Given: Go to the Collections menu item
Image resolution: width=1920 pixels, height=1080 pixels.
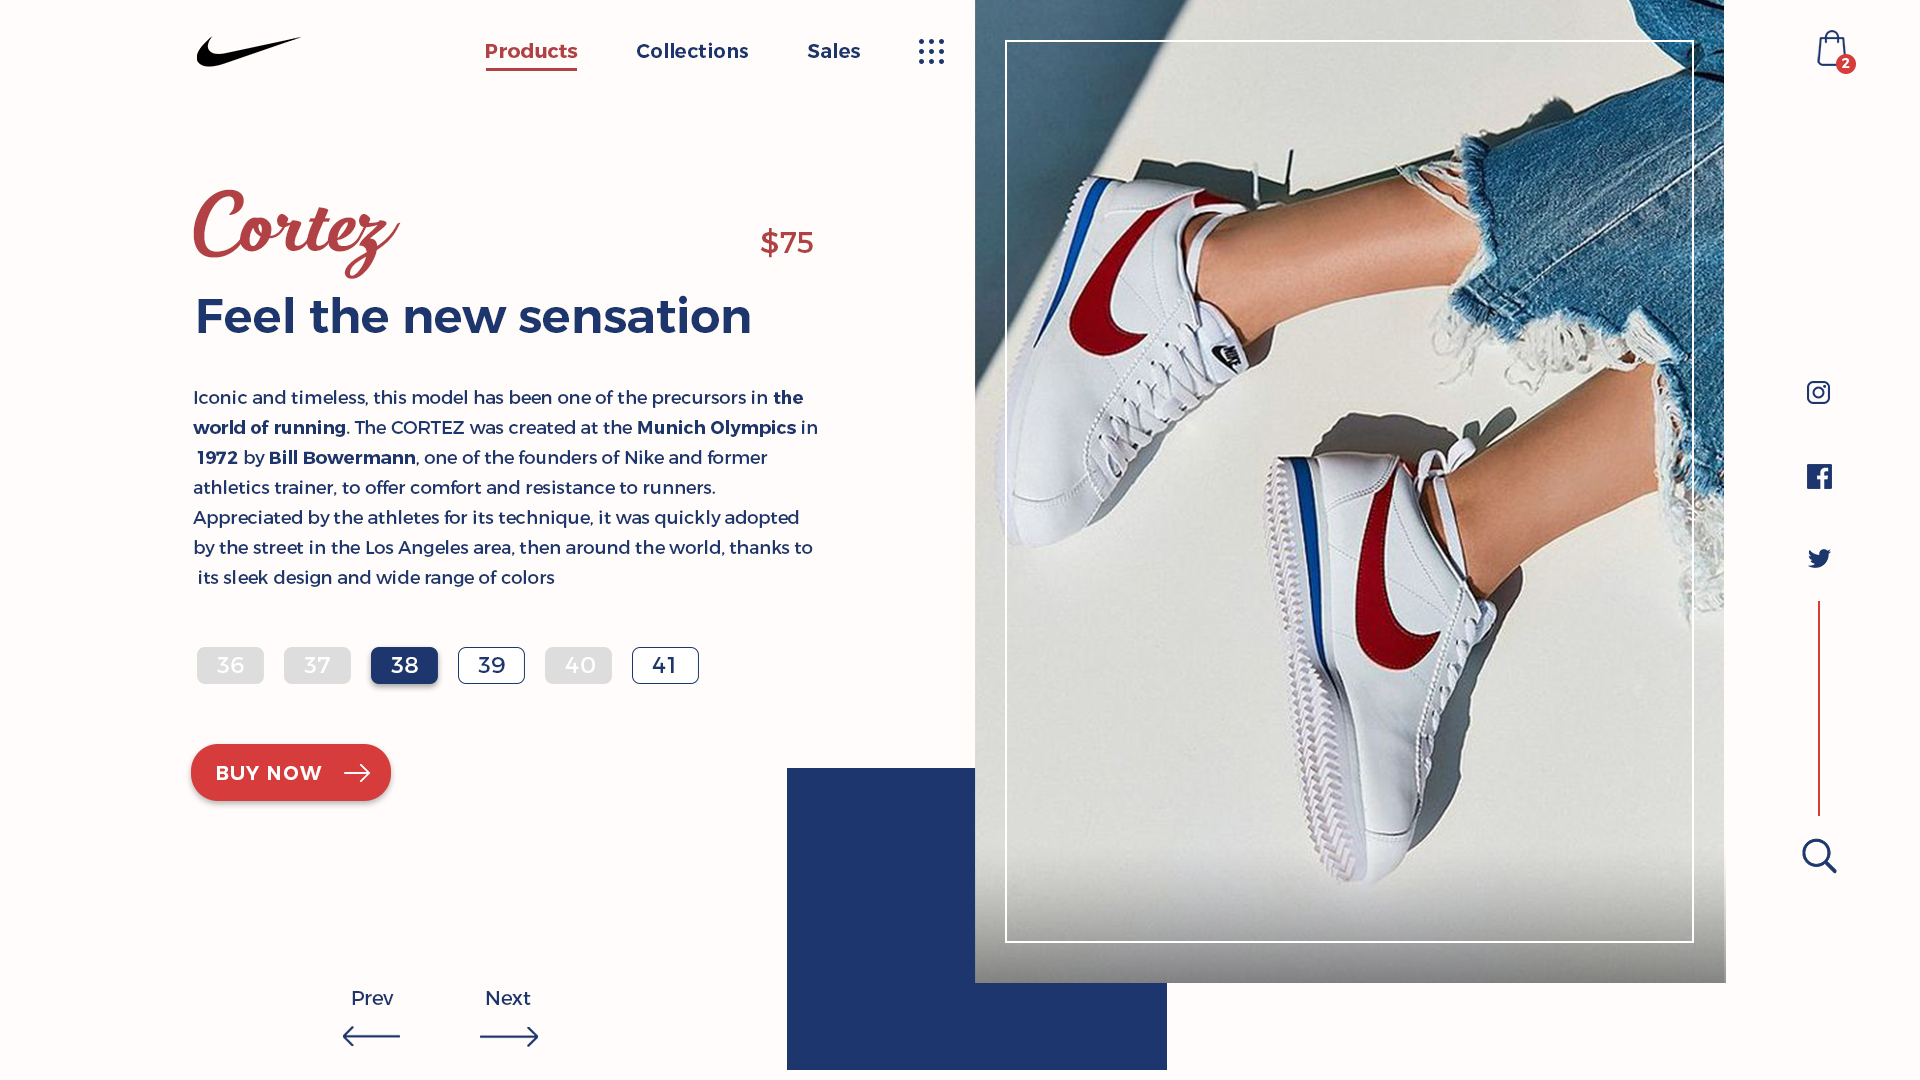Looking at the screenshot, I should click(692, 51).
